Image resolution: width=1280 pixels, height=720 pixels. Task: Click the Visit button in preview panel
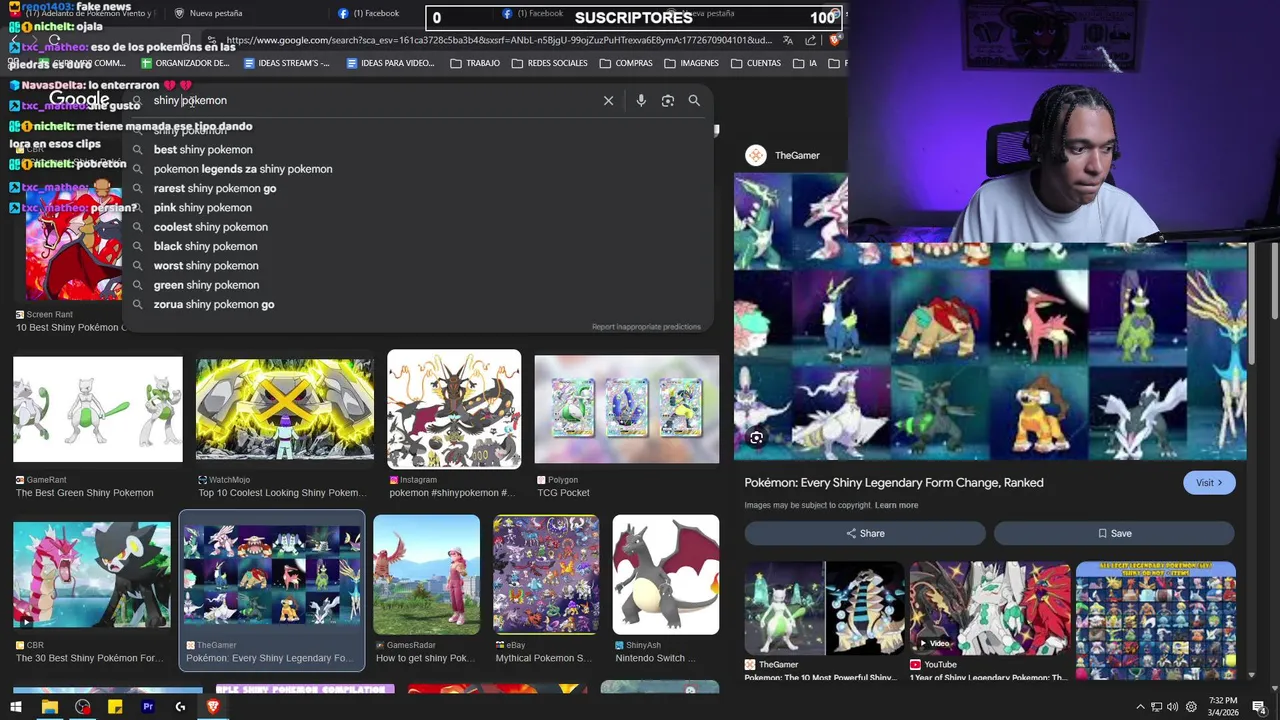click(1209, 482)
